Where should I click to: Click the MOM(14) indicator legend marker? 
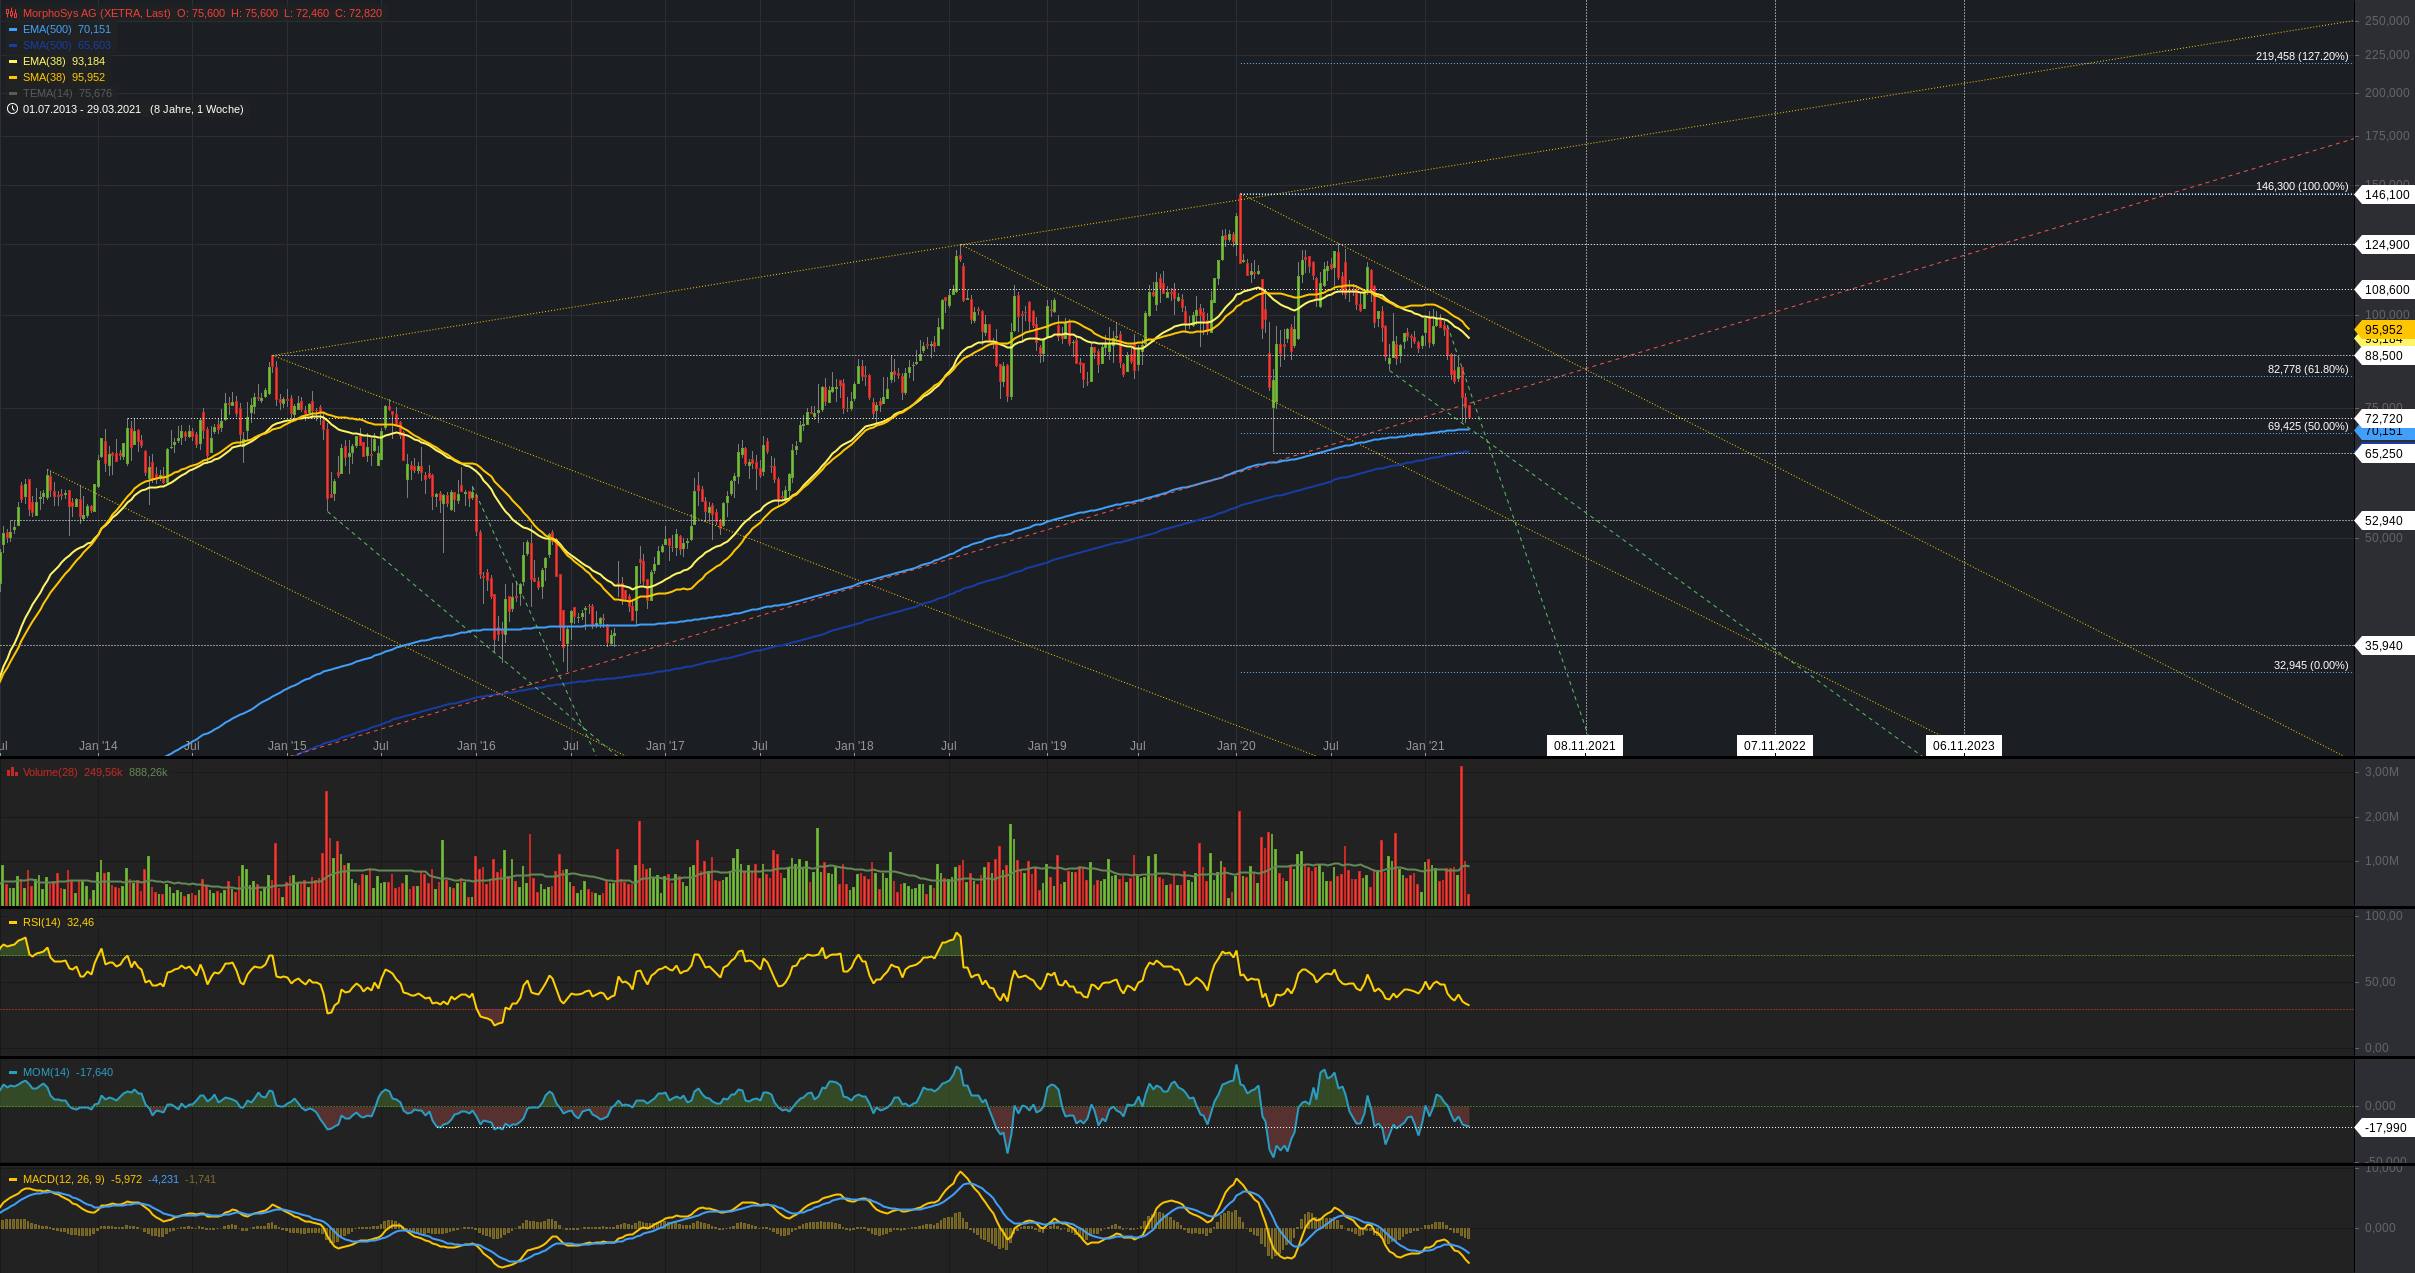pos(12,1072)
